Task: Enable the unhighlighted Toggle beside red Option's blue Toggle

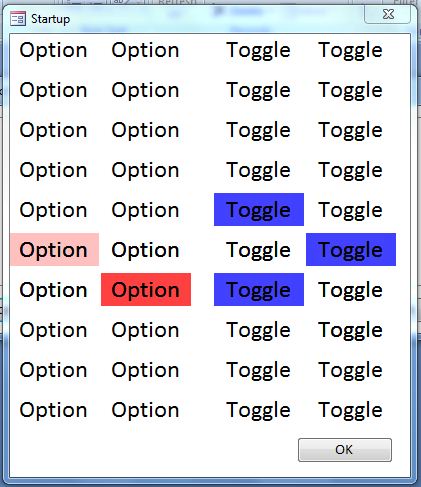Action: [x=351, y=290]
